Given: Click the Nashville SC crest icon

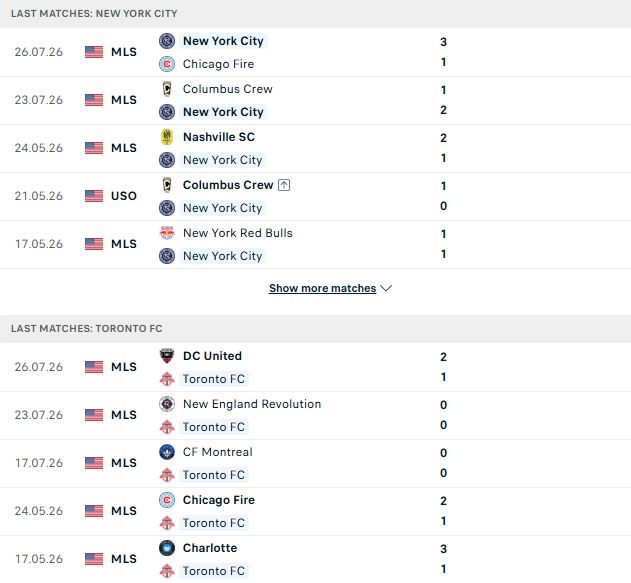Looking at the screenshot, I should point(167,137).
